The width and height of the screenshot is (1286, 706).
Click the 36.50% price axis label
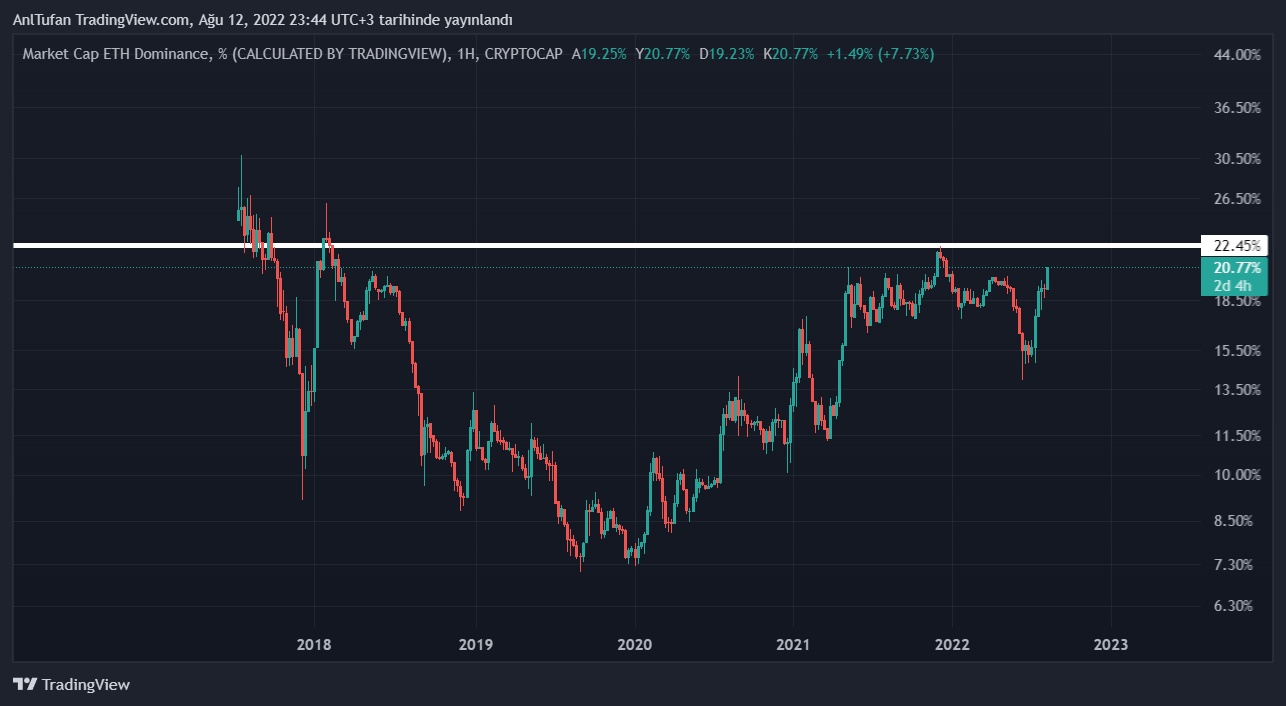point(1236,108)
